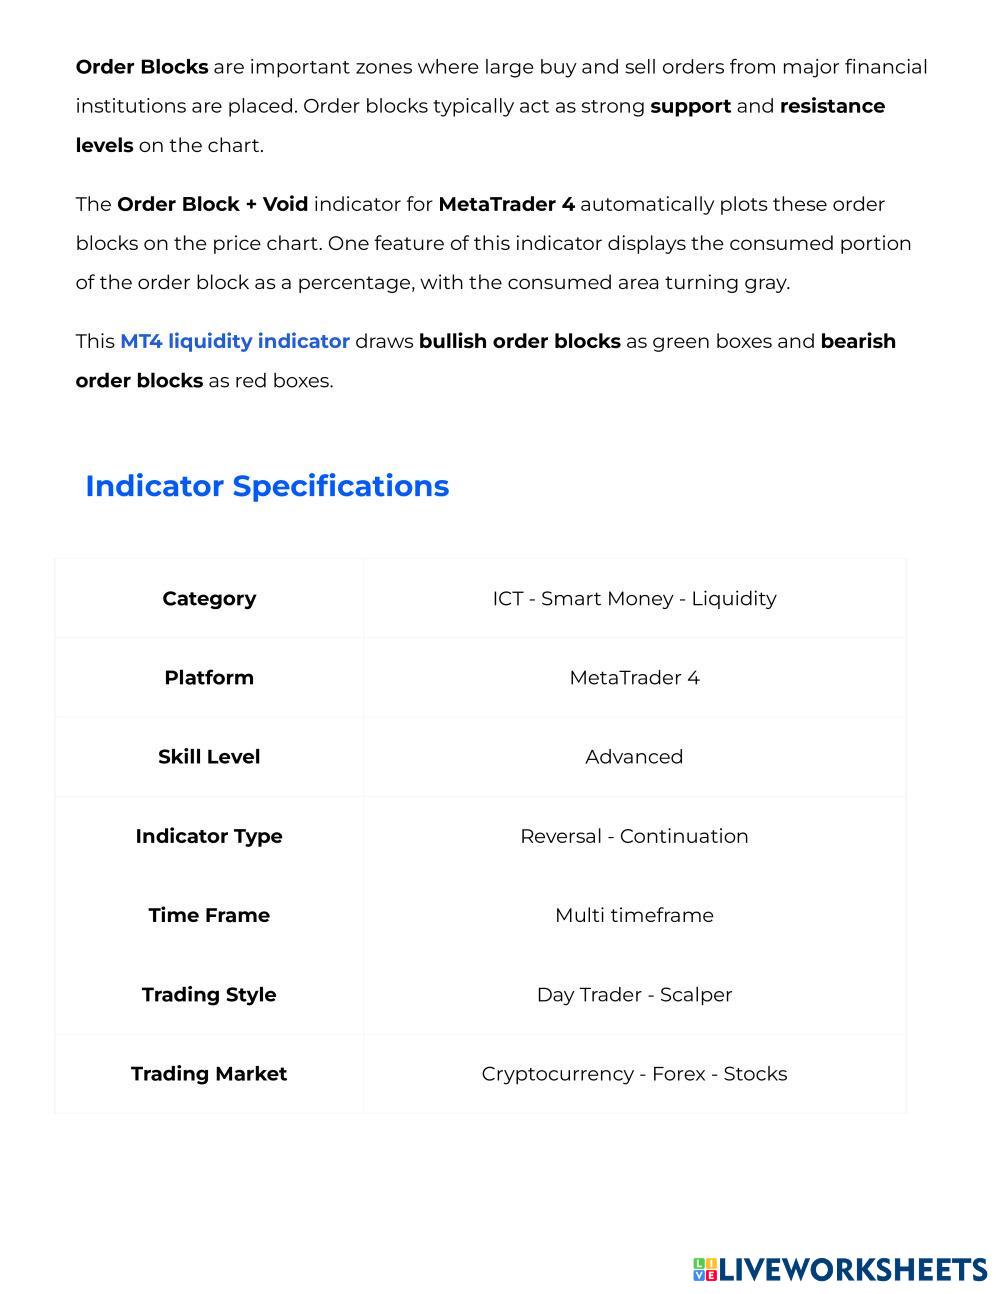Click the Reversal - Continuation value
The image size is (1000, 1294).
coord(634,836)
